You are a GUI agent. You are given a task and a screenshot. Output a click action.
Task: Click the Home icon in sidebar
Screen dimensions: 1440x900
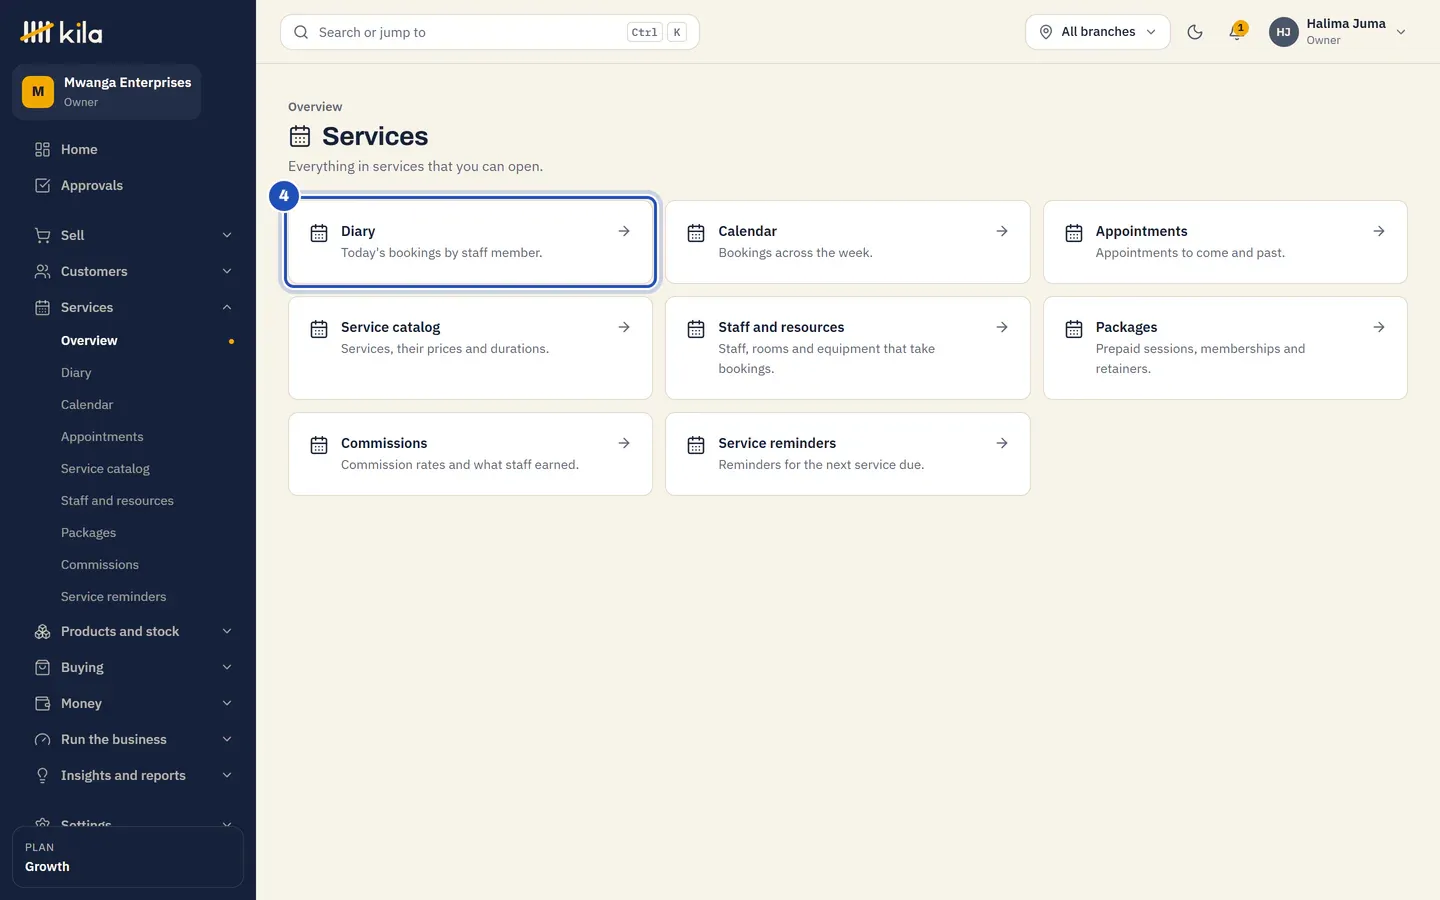42,149
